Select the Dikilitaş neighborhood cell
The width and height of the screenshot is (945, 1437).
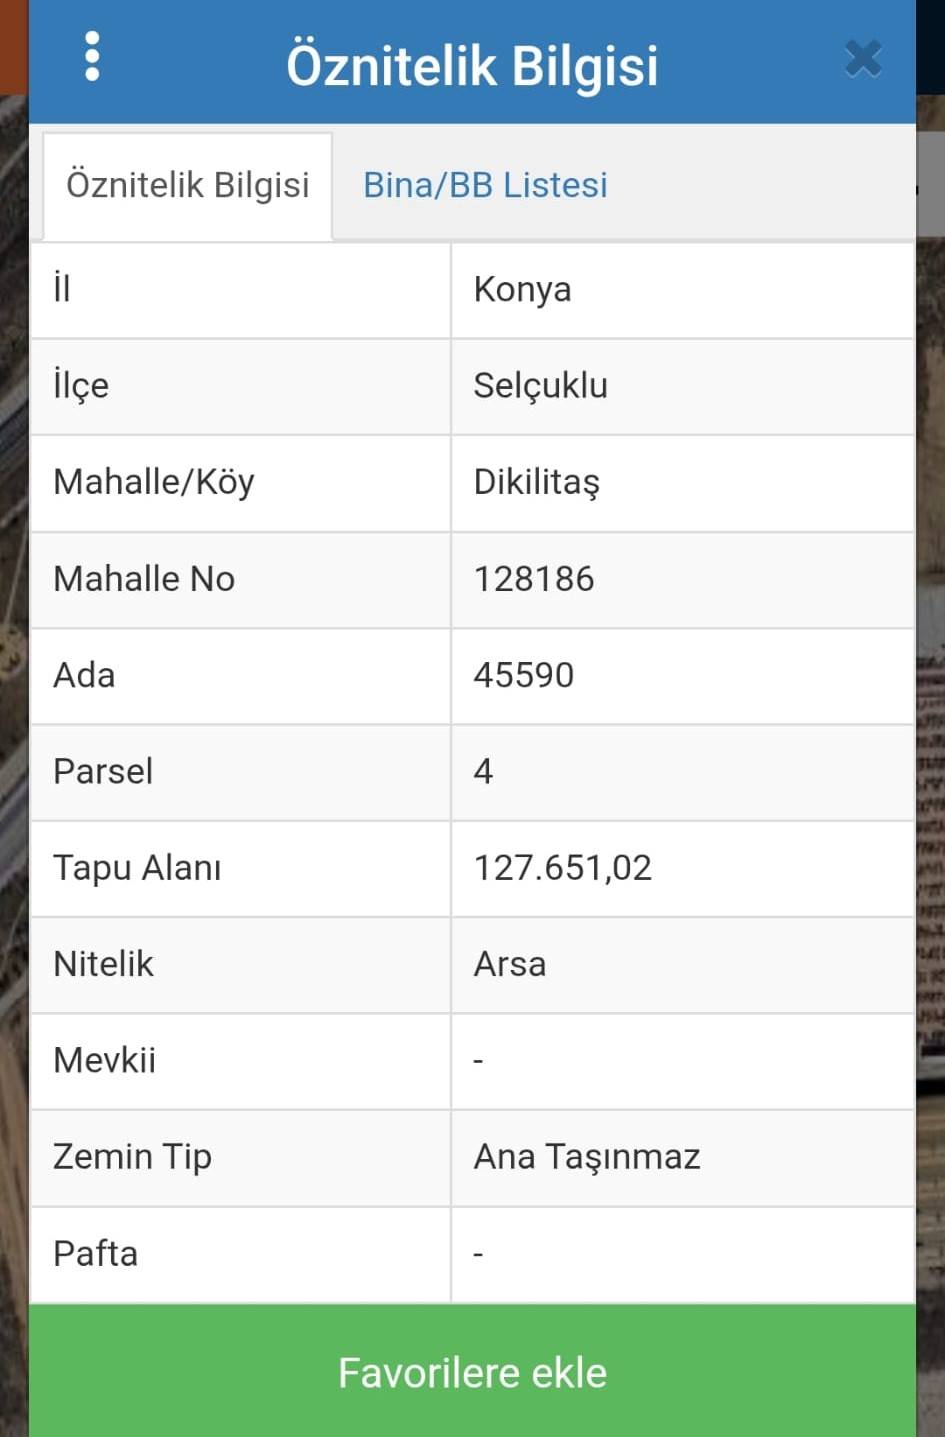pyautogui.click(x=682, y=482)
